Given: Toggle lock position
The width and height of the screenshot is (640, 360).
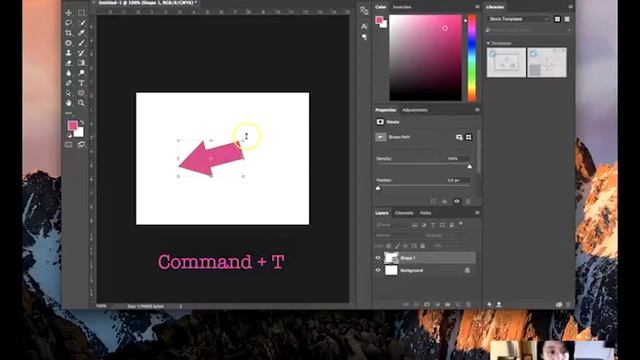Looking at the screenshot, I should pos(405,246).
